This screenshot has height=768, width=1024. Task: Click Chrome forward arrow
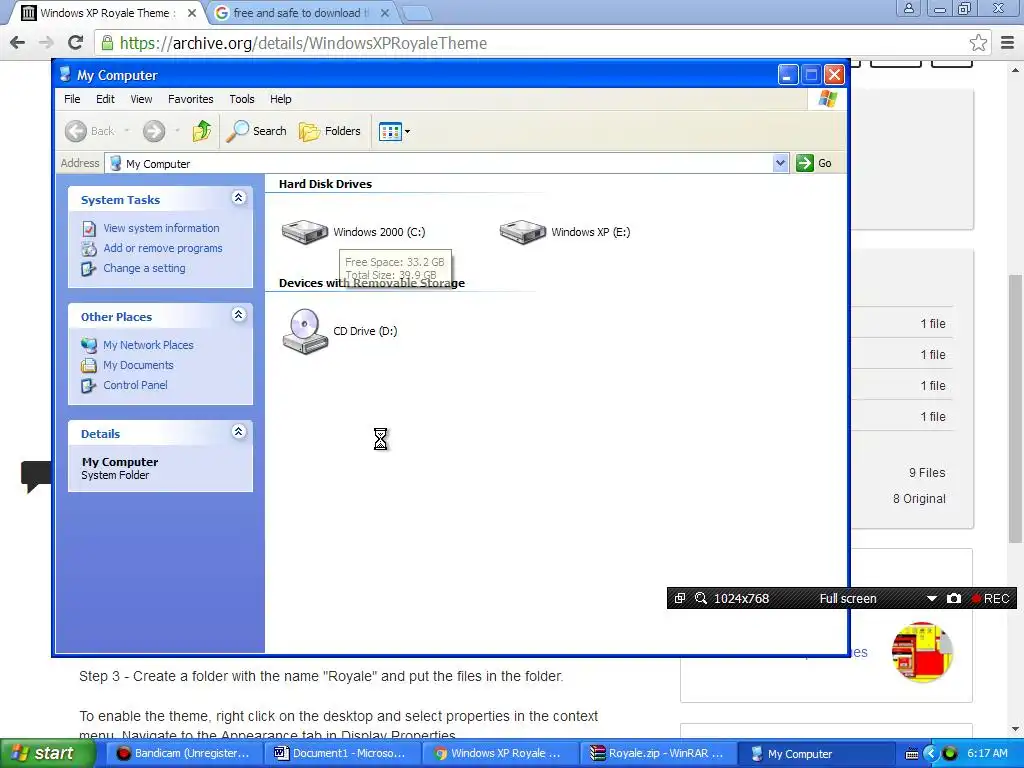coord(46,43)
